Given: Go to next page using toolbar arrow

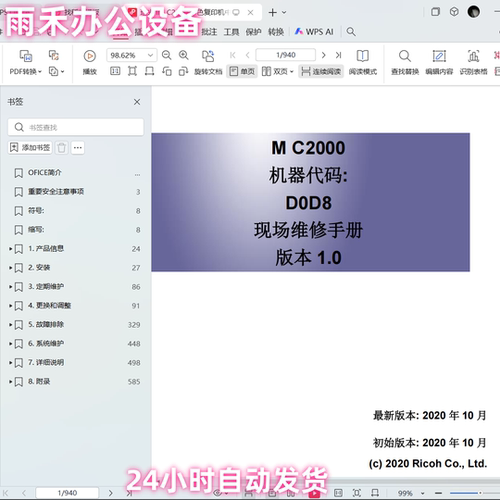Looking at the screenshot, I should click(323, 55).
